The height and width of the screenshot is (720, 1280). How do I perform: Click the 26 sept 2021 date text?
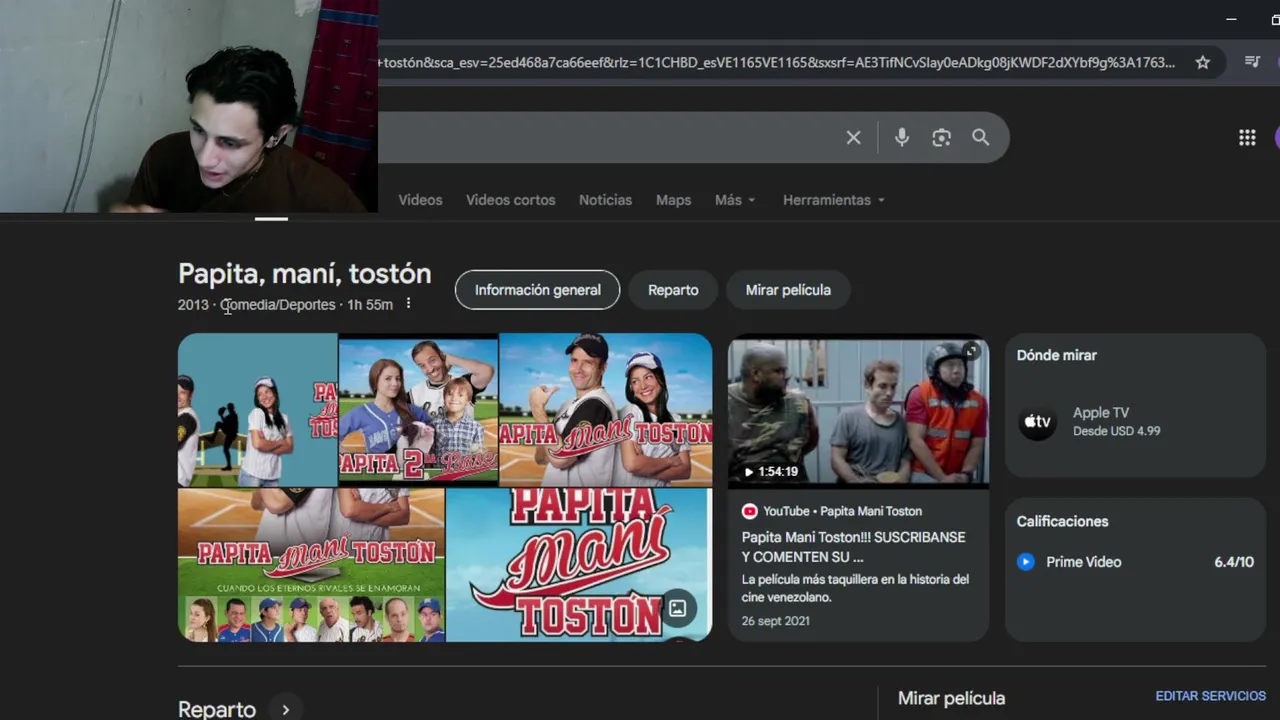(776, 621)
